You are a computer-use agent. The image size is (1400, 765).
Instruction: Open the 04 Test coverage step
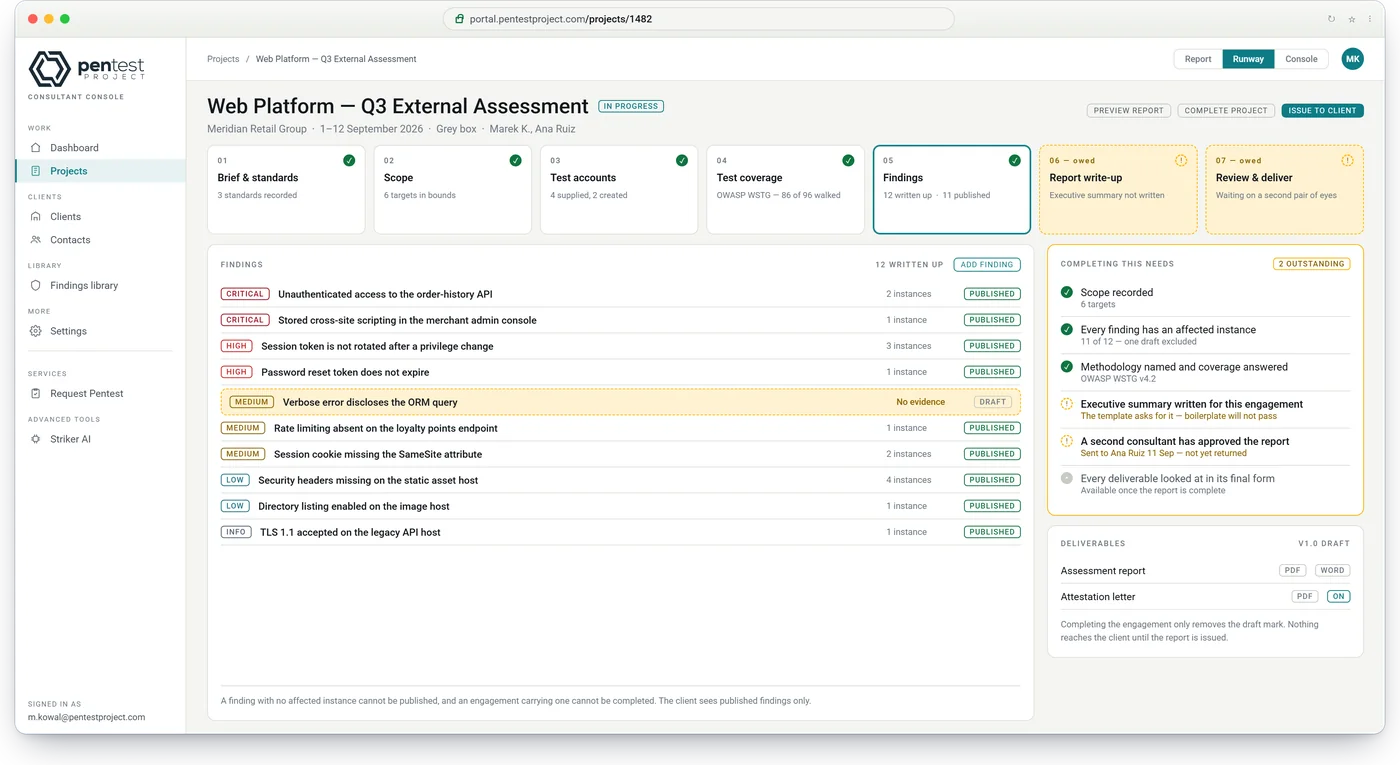785,190
